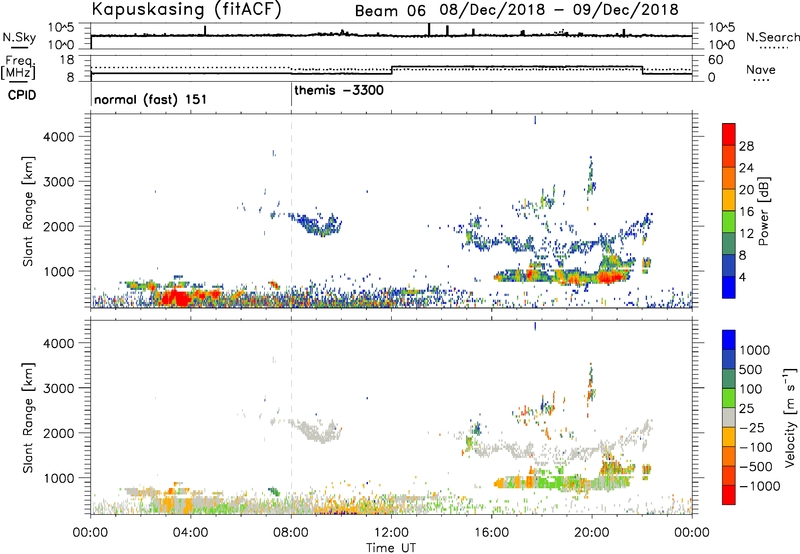The image size is (800, 554).
Task: Click the 4000 tick on power panel
Action: pyautogui.click(x=59, y=137)
